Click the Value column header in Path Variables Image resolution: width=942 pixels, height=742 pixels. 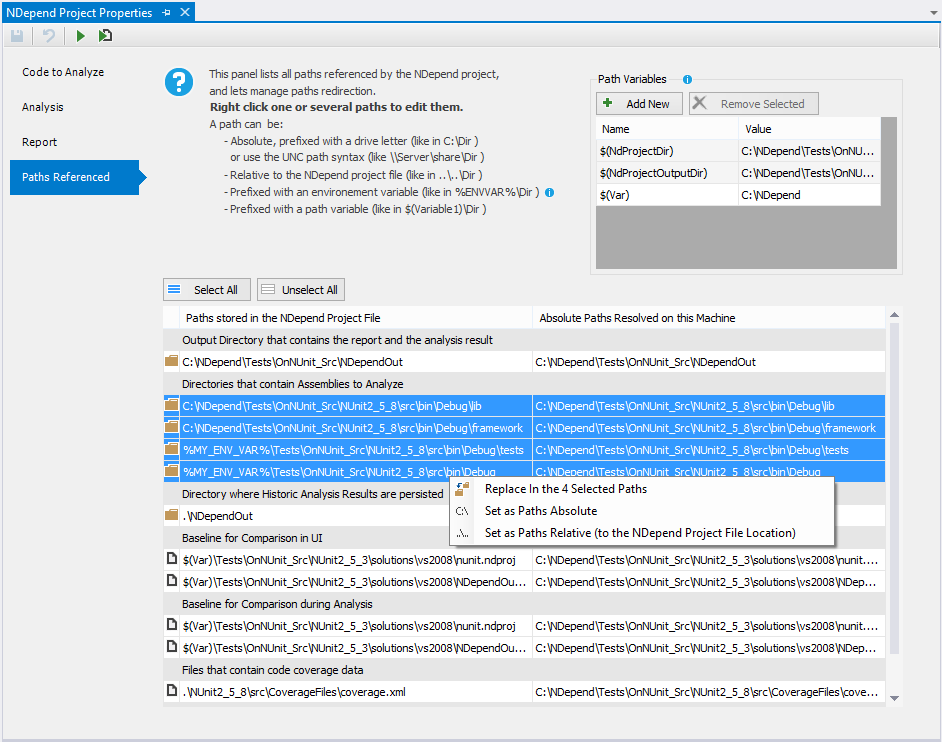pyautogui.click(x=809, y=129)
